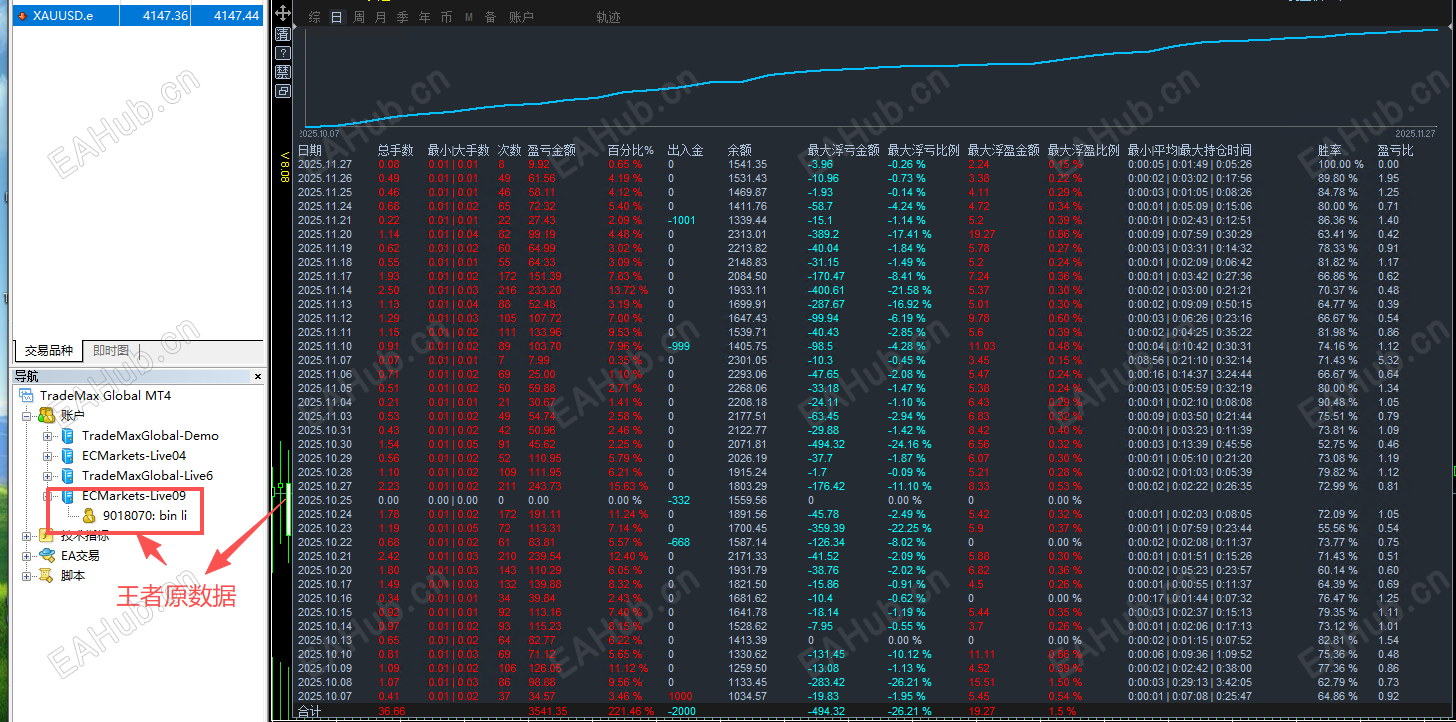Click the 清 clear icon in sidebar
1456x722 pixels.
[283, 34]
